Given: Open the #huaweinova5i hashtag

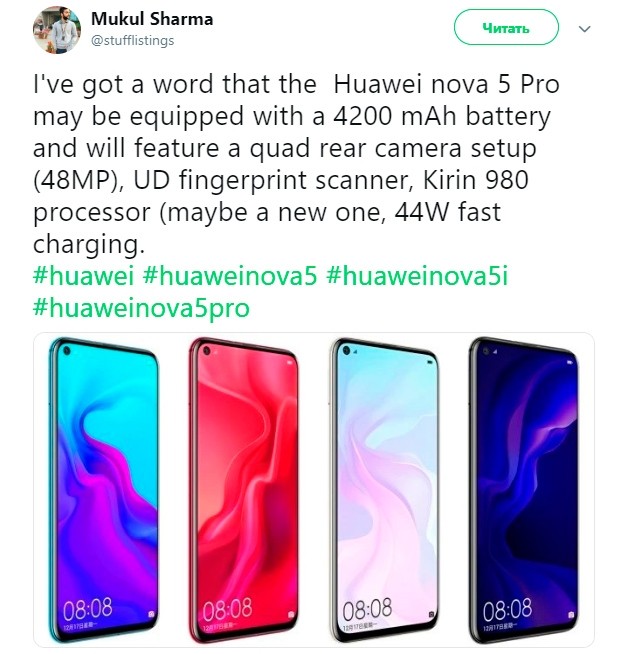Looking at the screenshot, I should [x=418, y=276].
